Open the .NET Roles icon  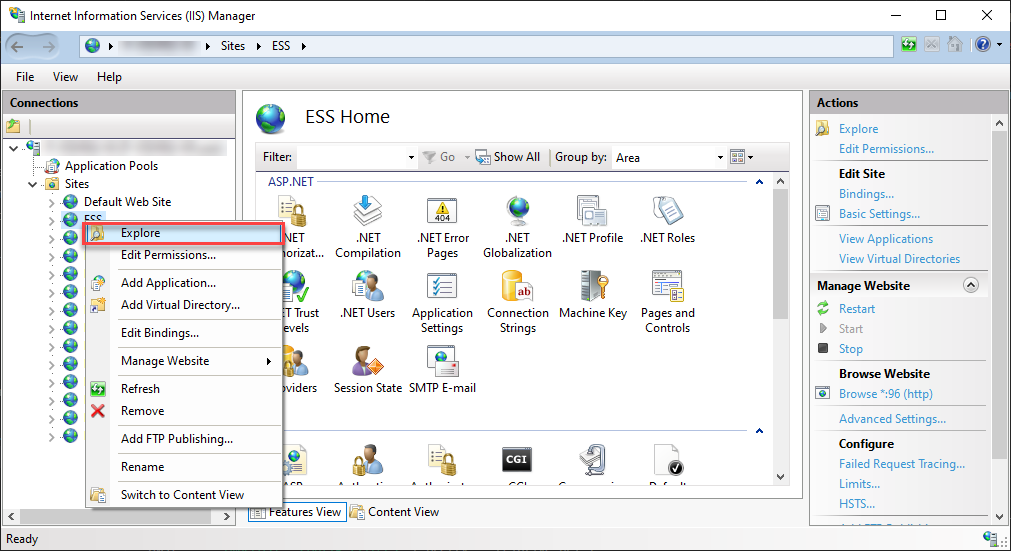(667, 211)
